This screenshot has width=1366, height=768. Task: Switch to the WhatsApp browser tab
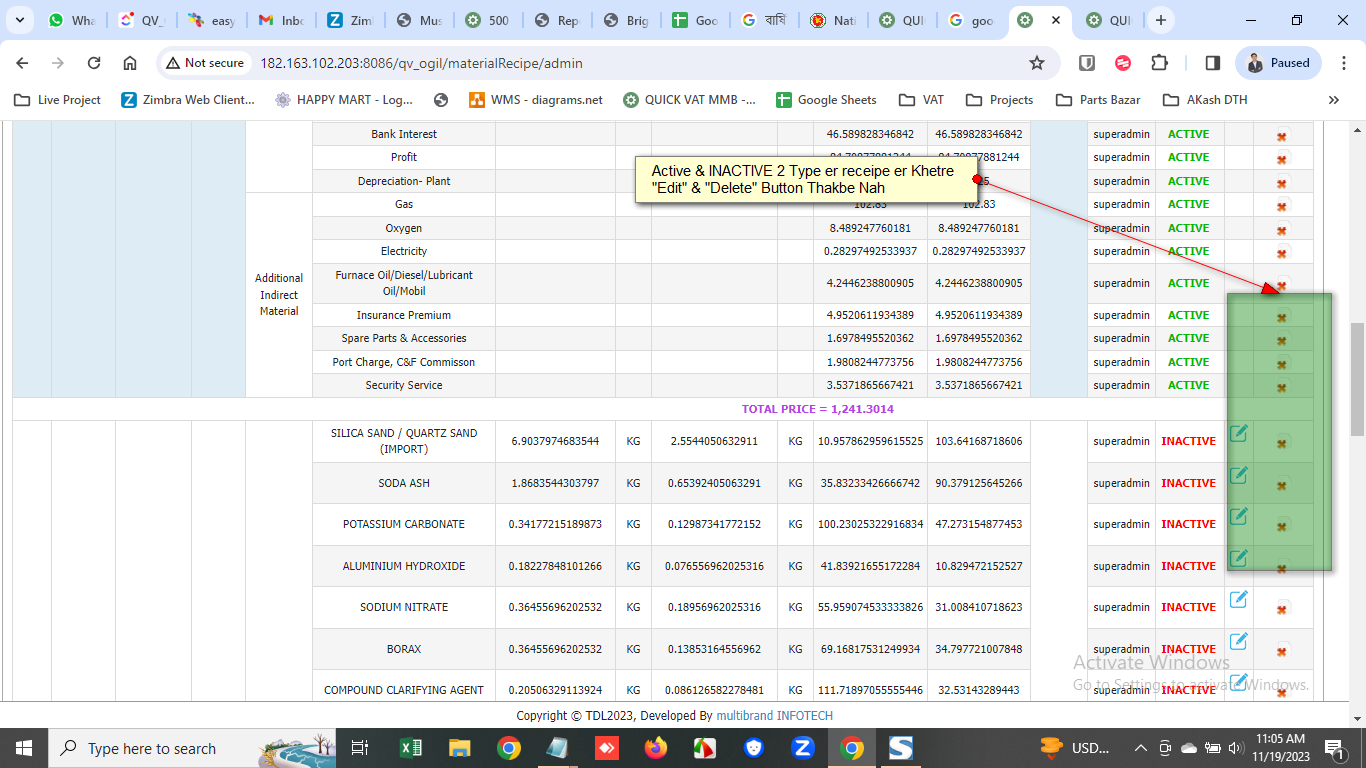(x=71, y=20)
